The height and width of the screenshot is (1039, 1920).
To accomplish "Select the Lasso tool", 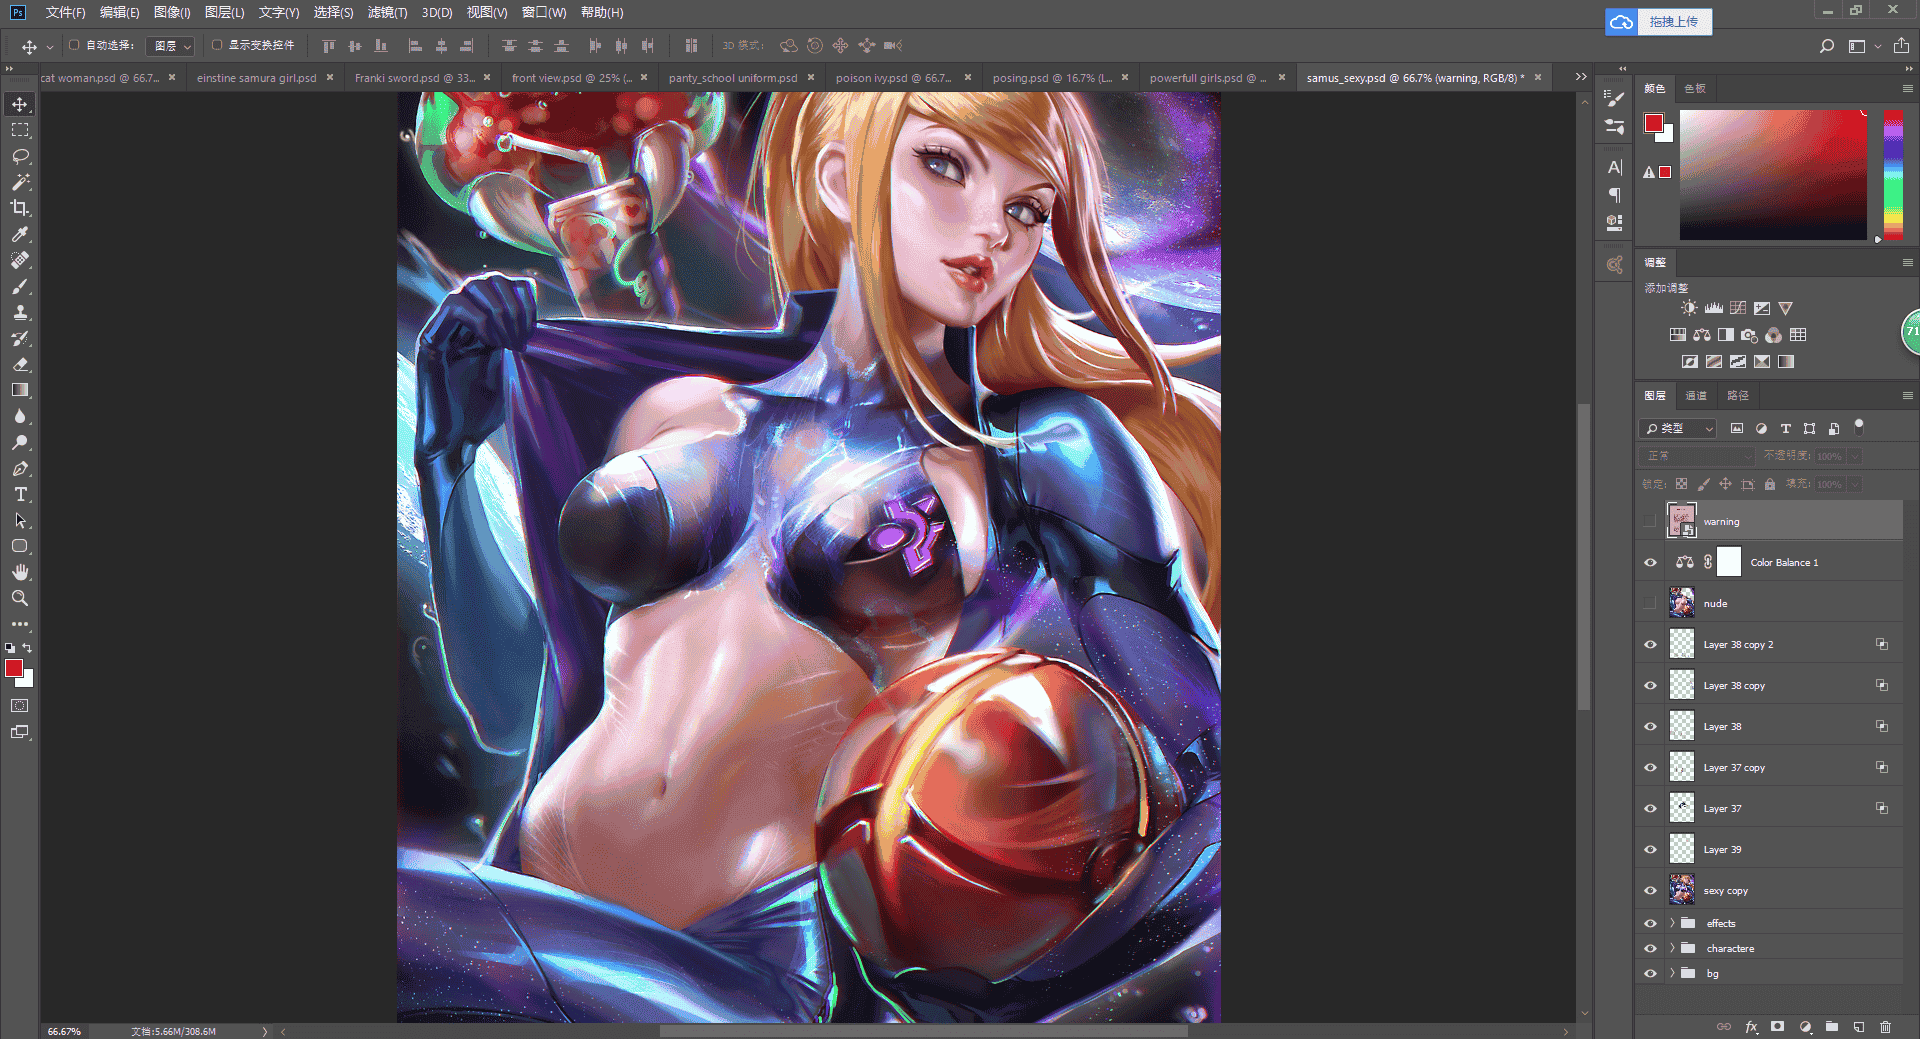I will pos(20,156).
